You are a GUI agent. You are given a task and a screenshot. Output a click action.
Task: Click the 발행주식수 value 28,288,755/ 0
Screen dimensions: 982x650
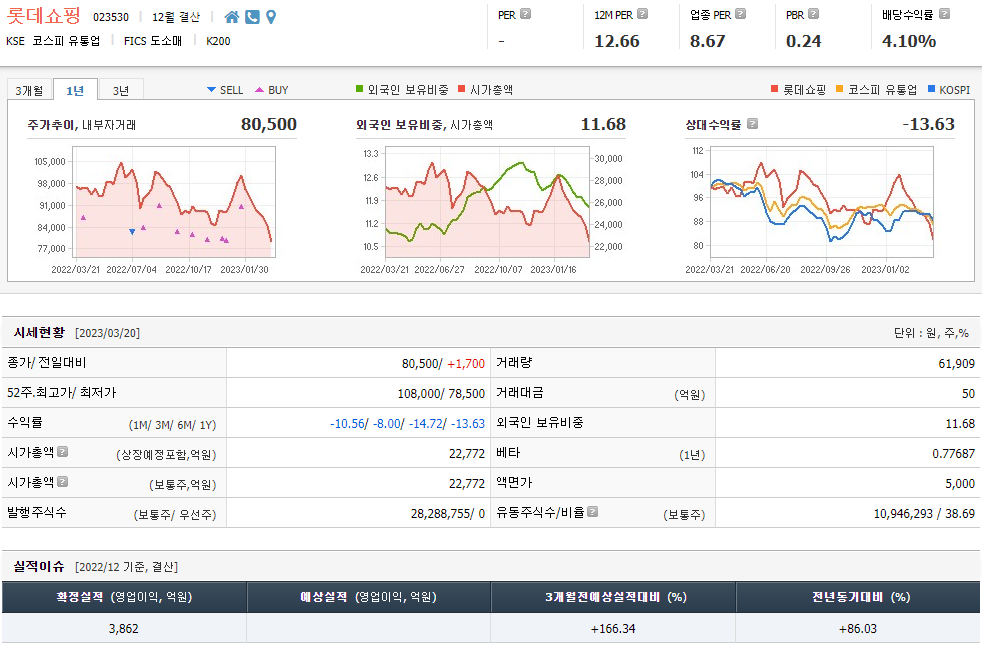(x=448, y=513)
